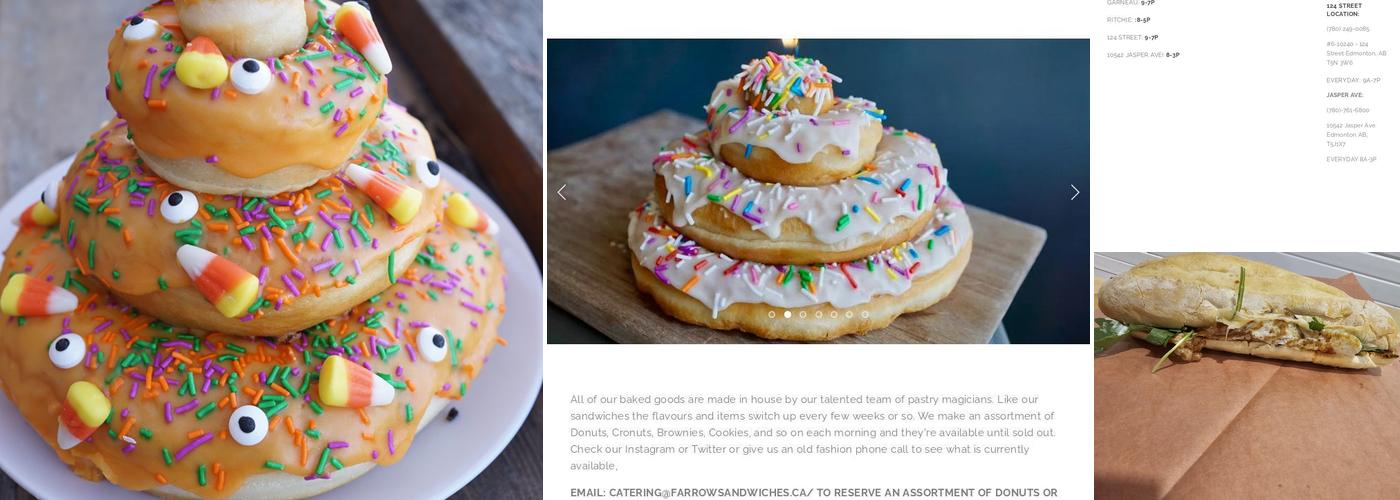Open the 10542 Jasper Ave Edmonton address
Image resolution: width=1400 pixels, height=500 pixels.
tap(1351, 135)
